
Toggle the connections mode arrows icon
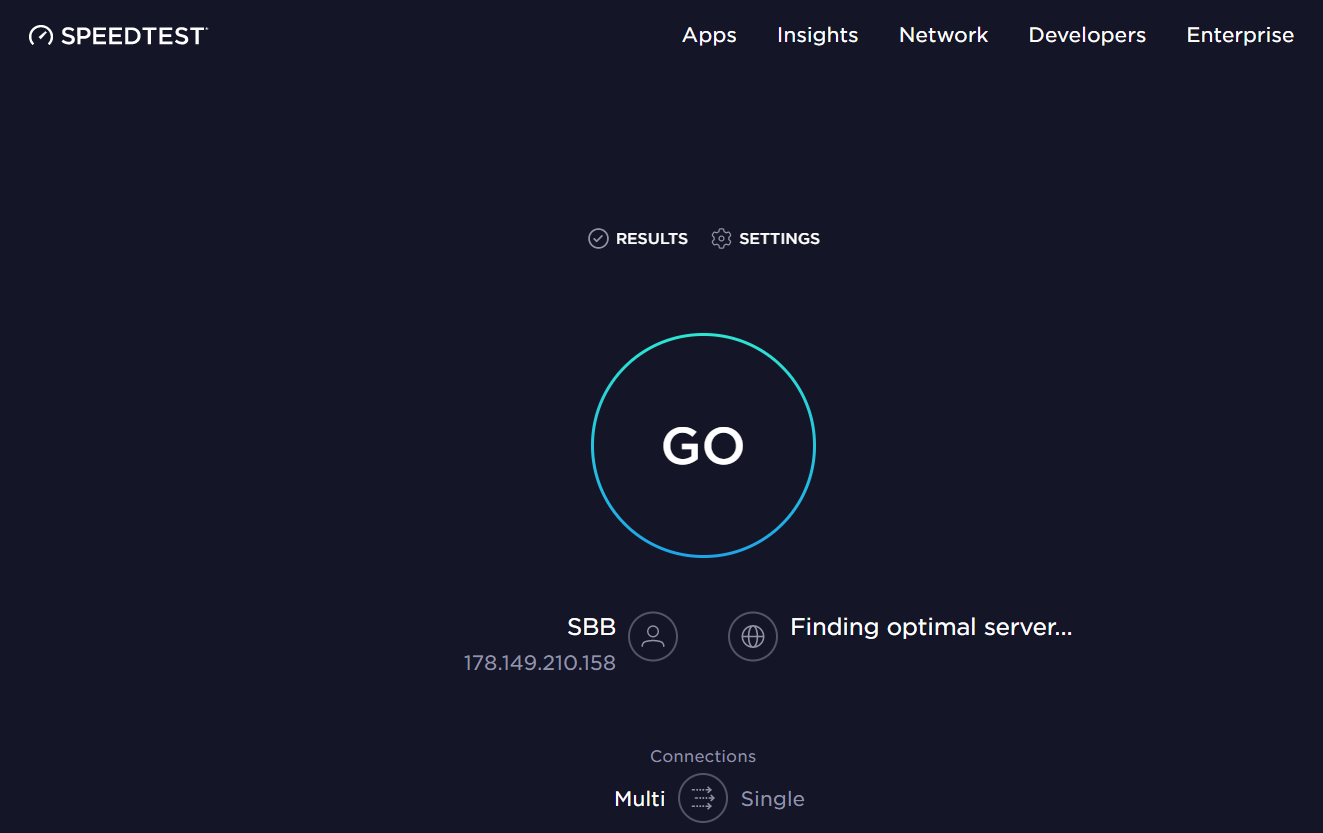click(703, 798)
